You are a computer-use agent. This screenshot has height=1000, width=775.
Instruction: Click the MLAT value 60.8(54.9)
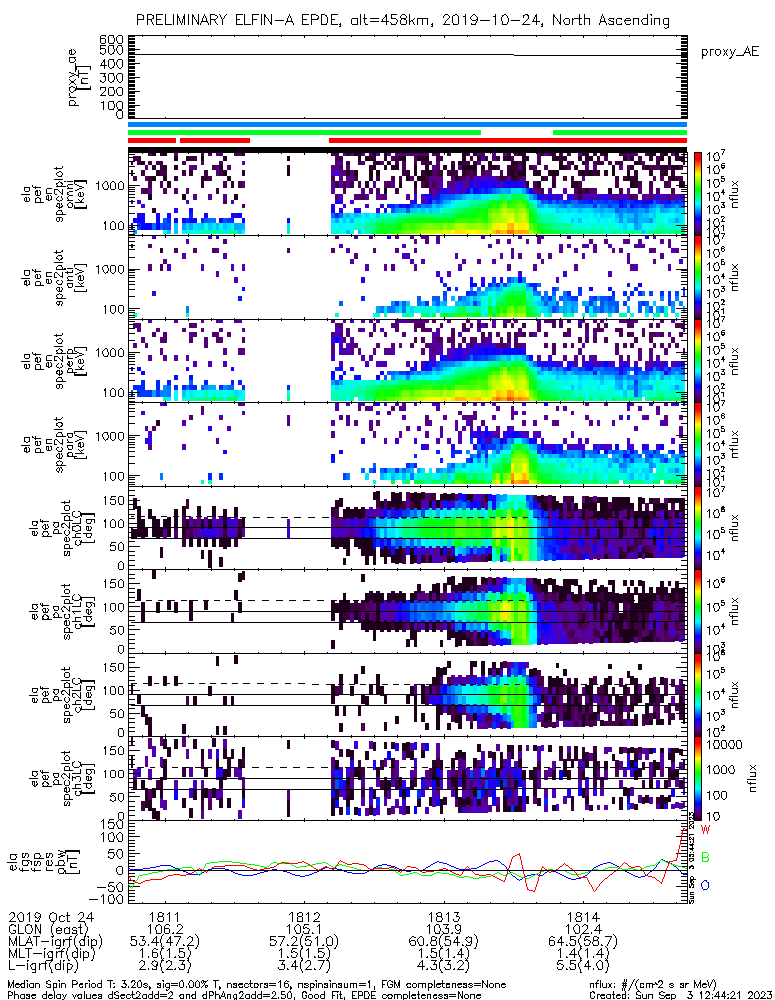point(443,941)
